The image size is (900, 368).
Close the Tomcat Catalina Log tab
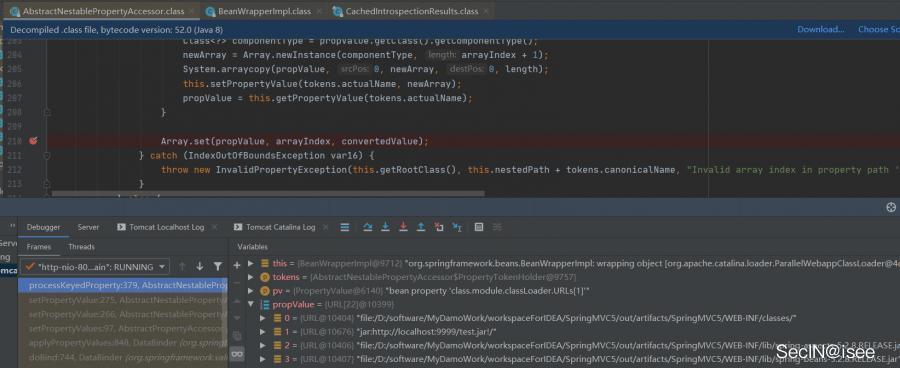(325, 227)
